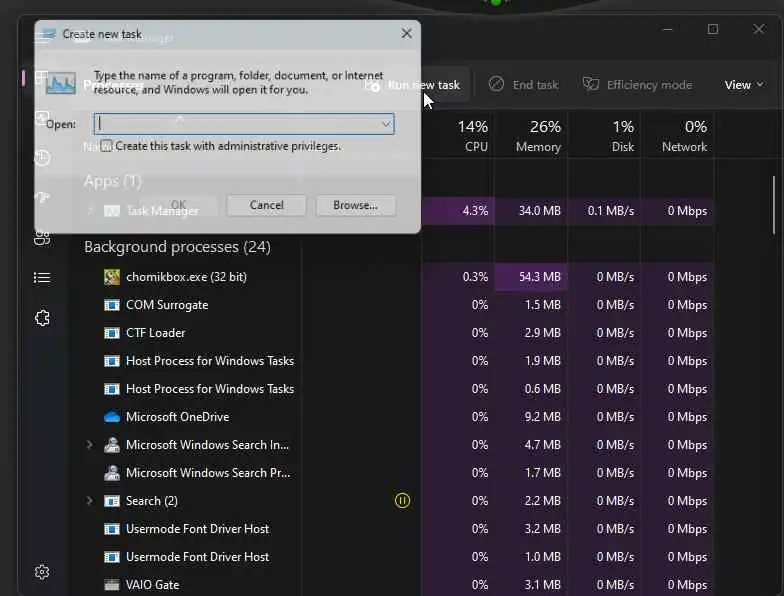Minimize the Task Manager window
Viewport: 784px width, 596px height.
[x=668, y=30]
